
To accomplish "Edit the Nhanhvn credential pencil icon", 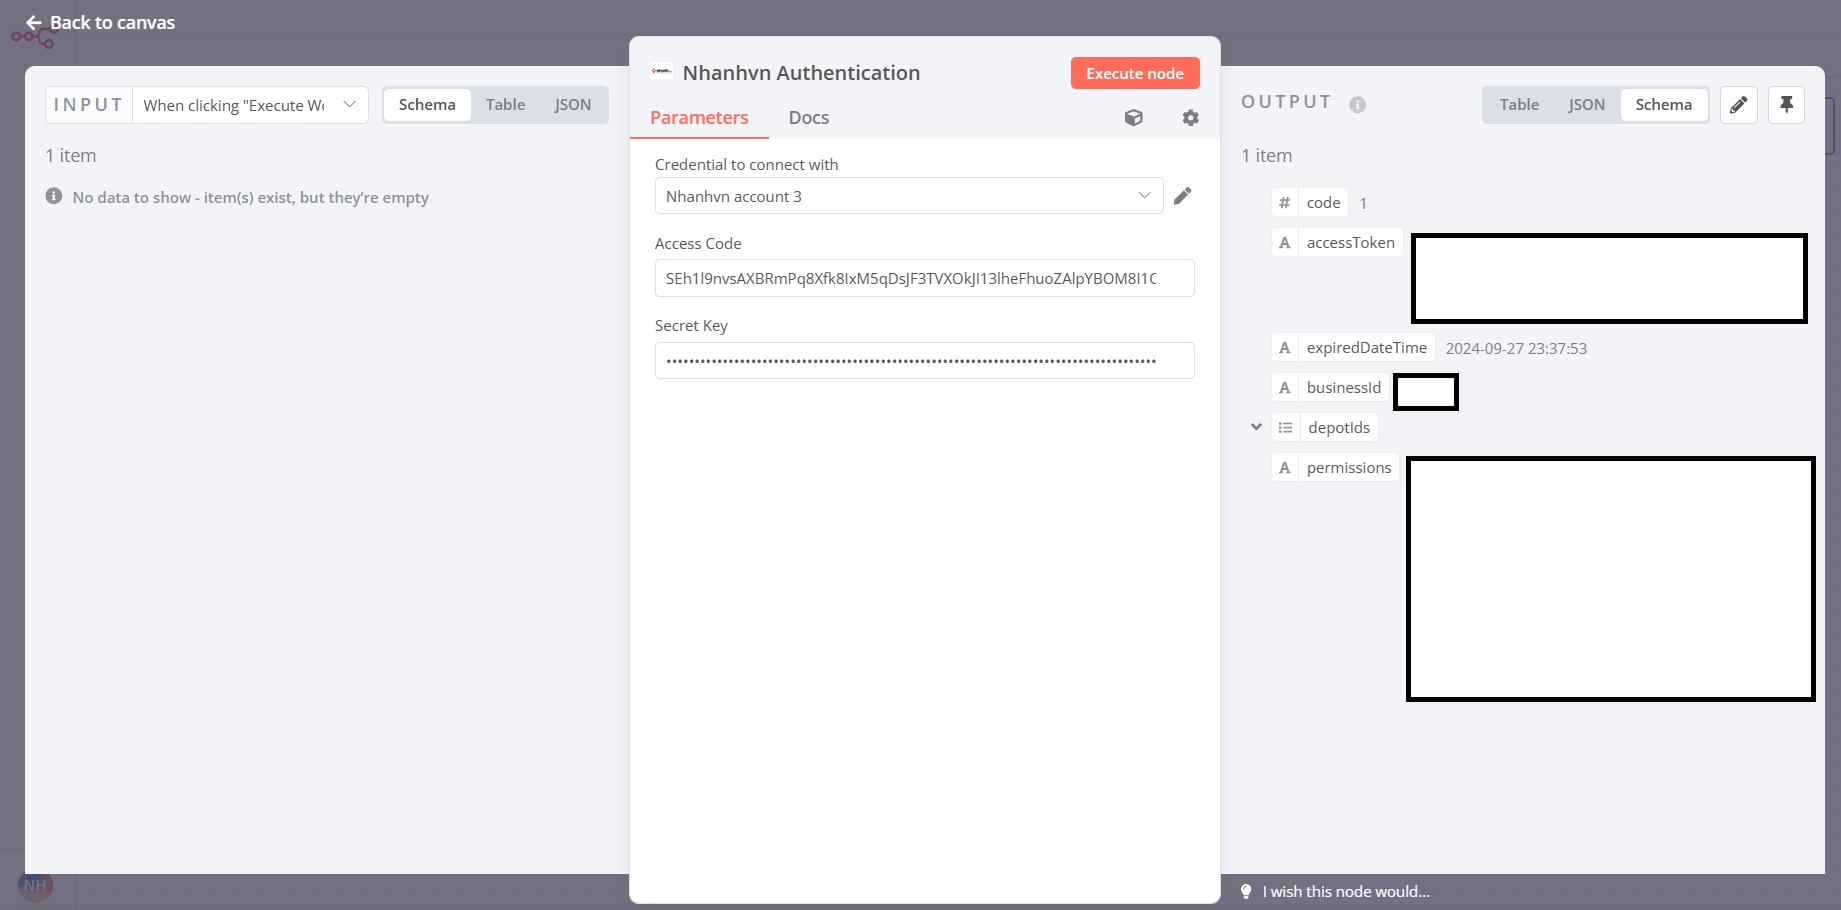I will coord(1183,196).
